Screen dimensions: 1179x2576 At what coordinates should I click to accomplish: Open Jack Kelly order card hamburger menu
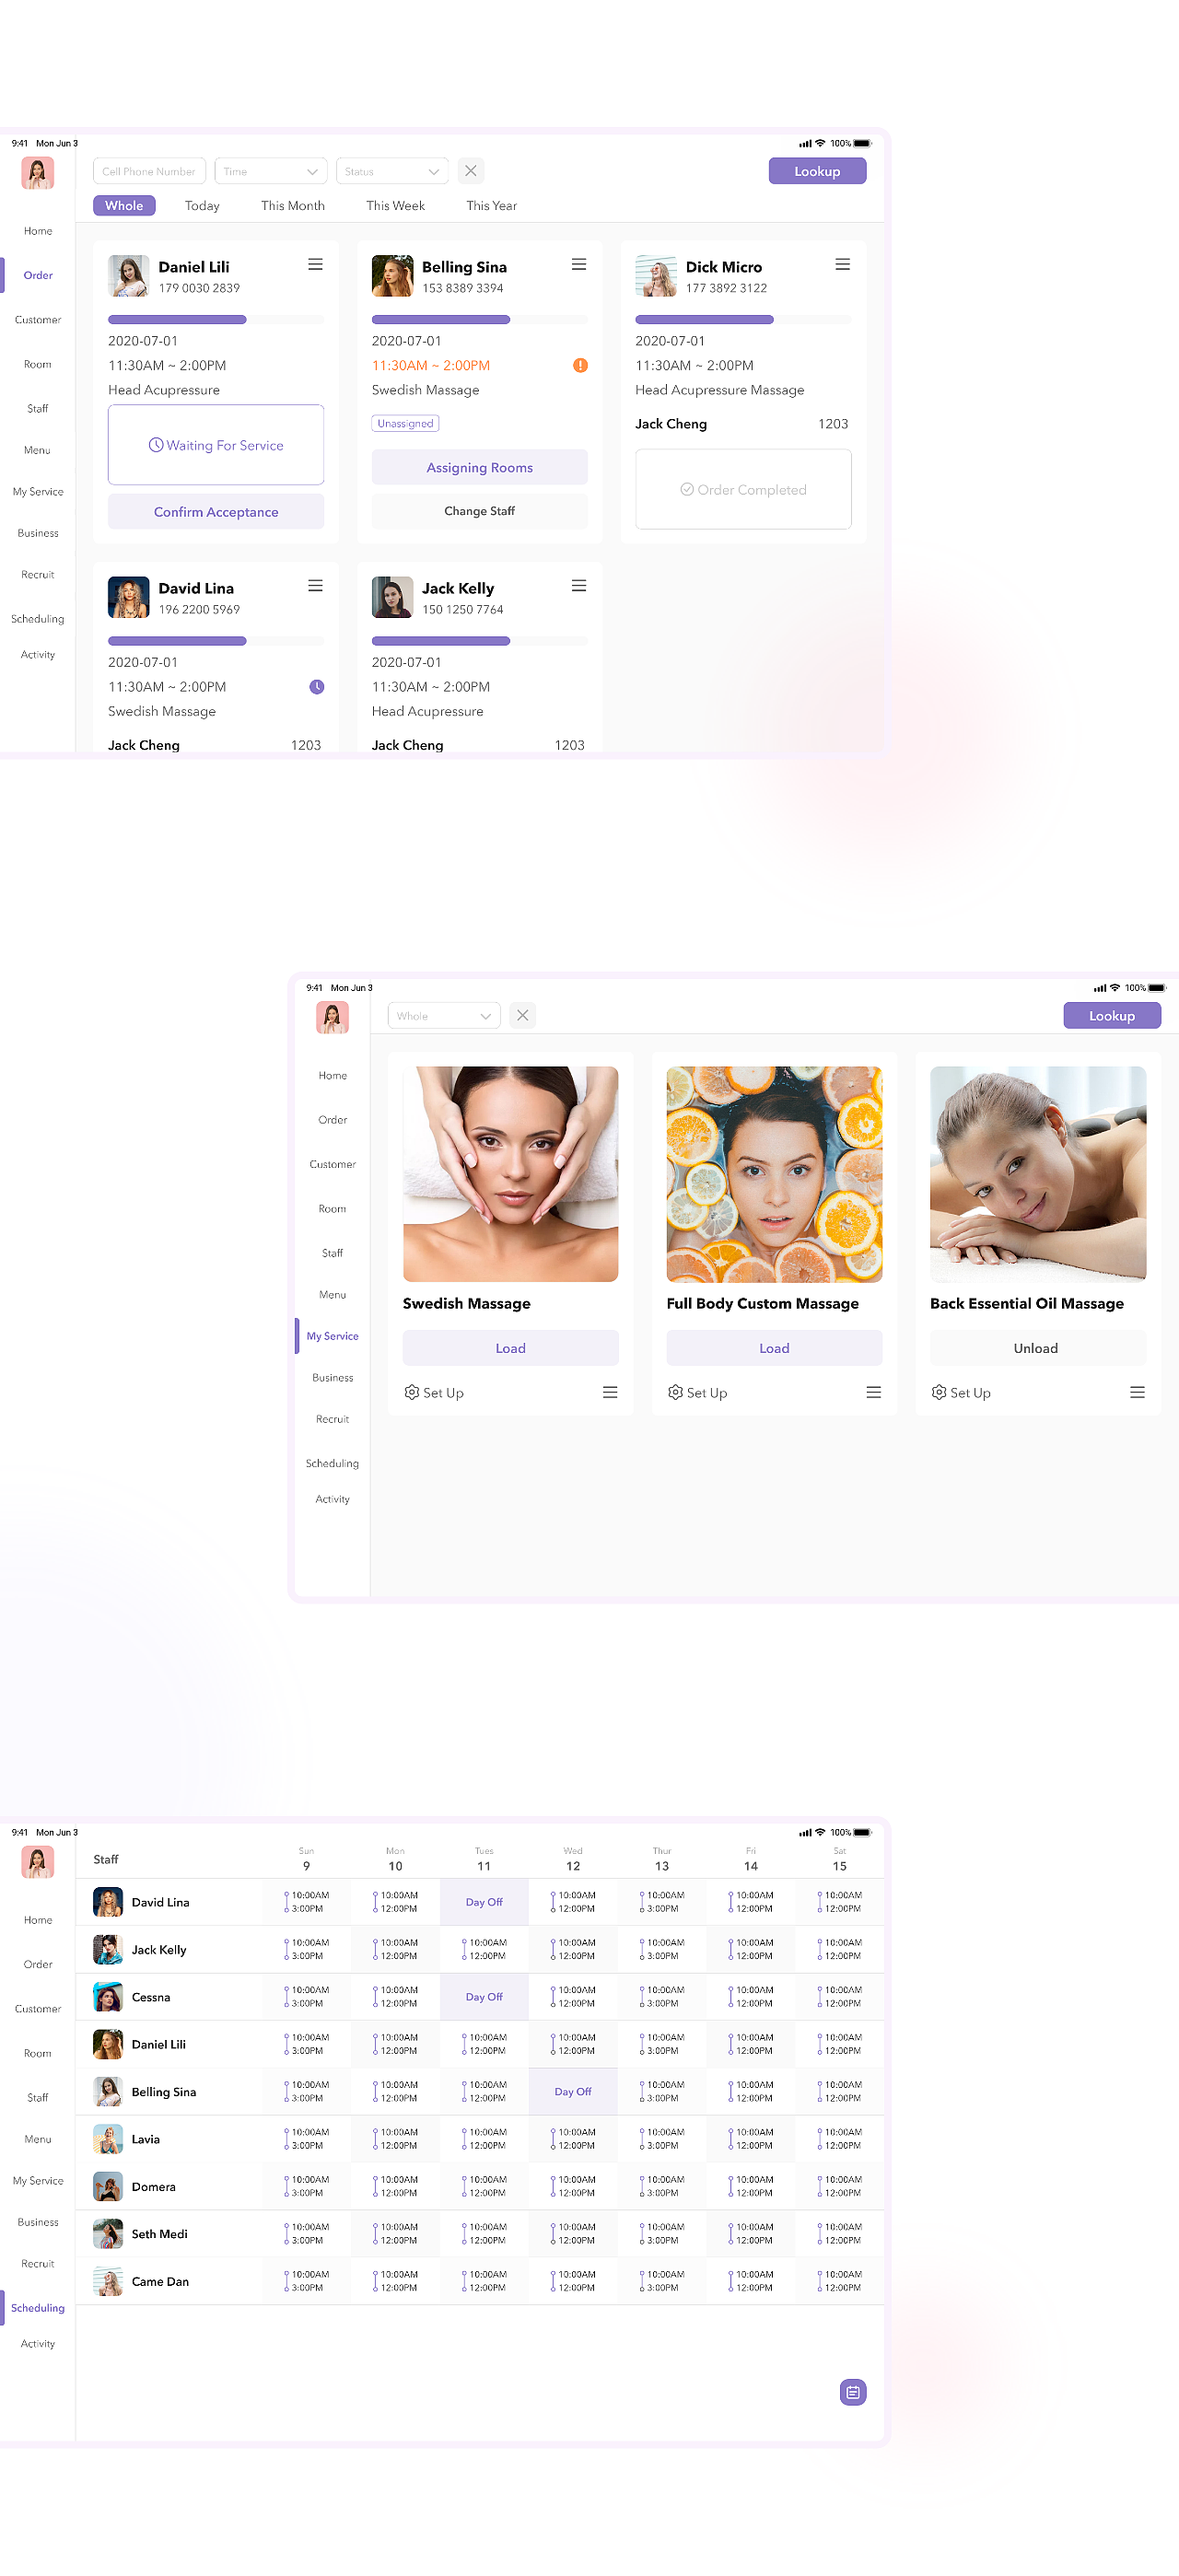pyautogui.click(x=579, y=586)
